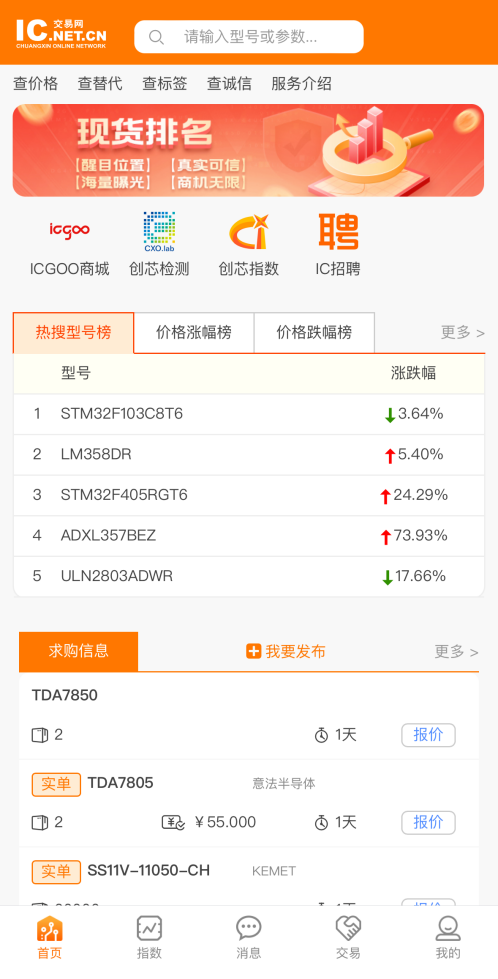Focus the part number search field
Image resolution: width=498 pixels, height=979 pixels.
[x=249, y=37]
